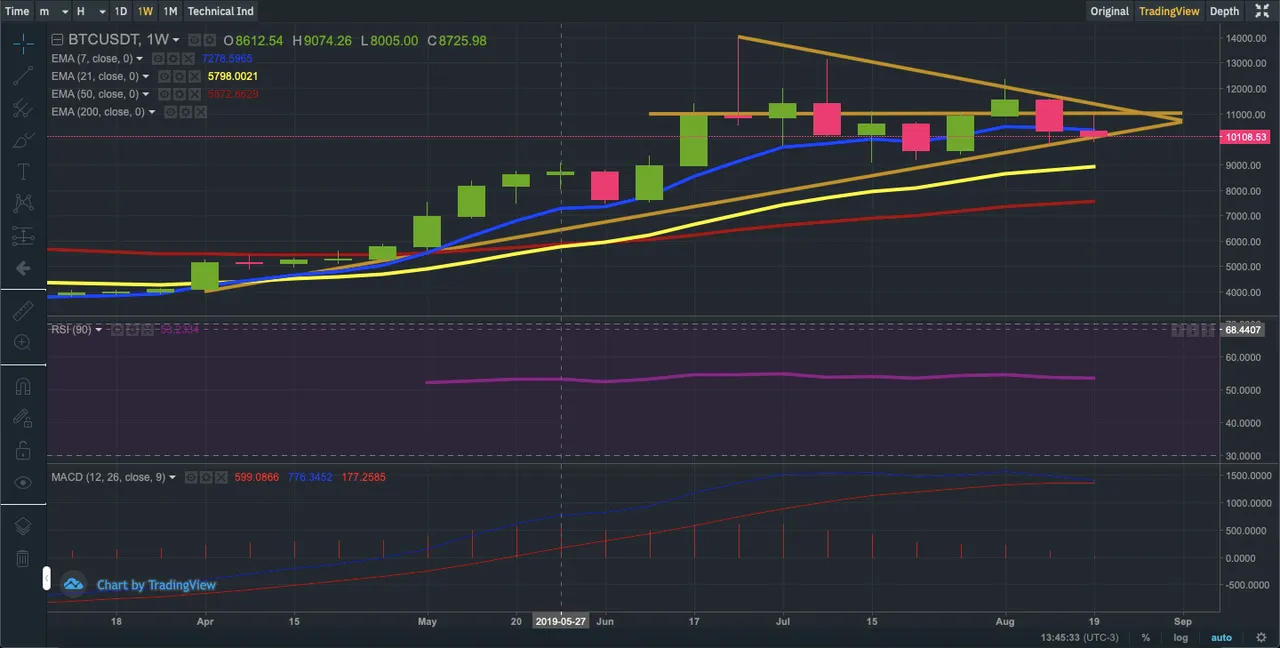The image size is (1280, 648).
Task: Open the object tree layers icon
Action: tap(22, 525)
